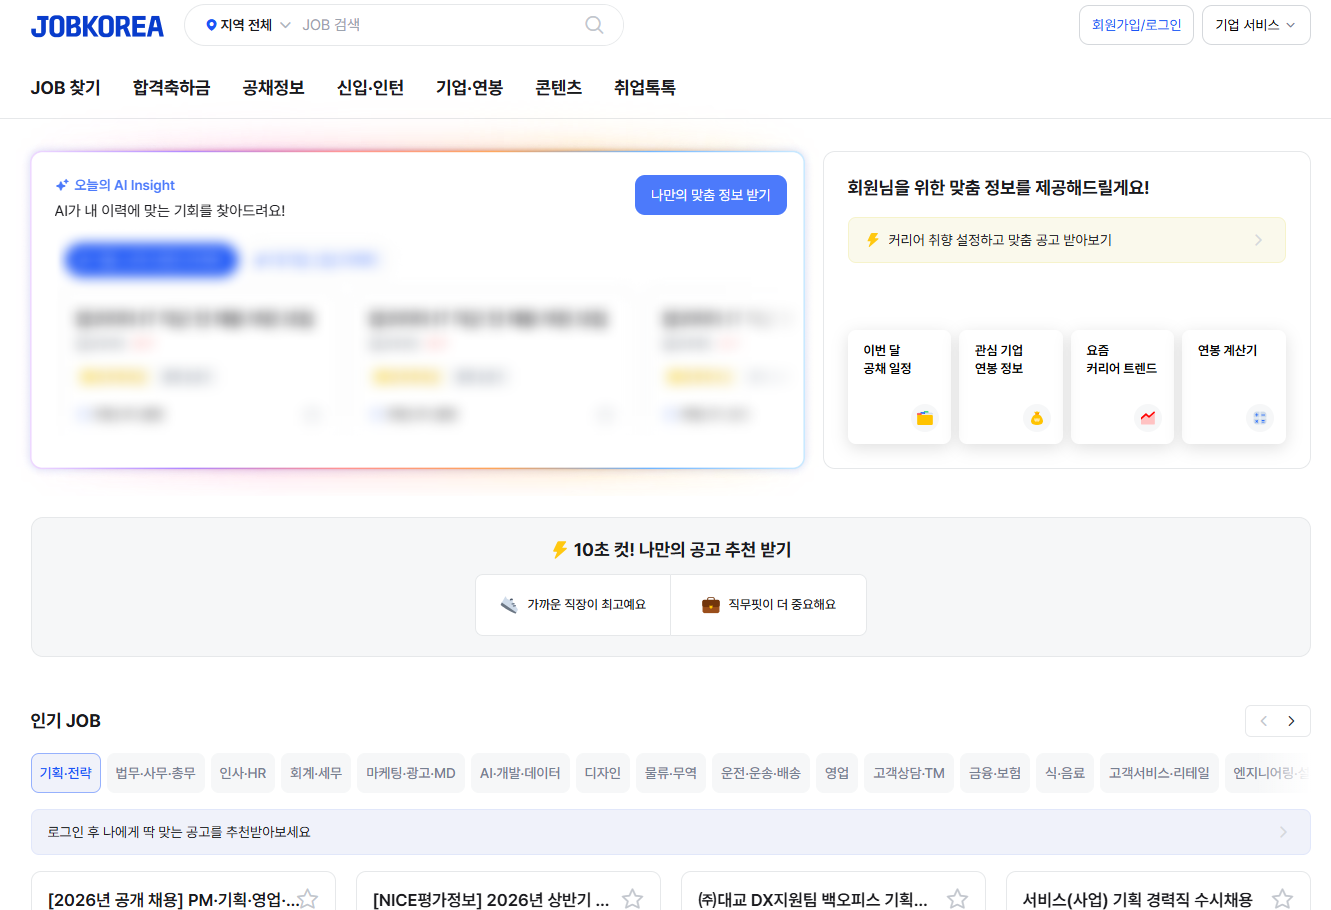Click the calculator icon on 연봉 계산기 card
This screenshot has width=1331, height=910.
1260,418
